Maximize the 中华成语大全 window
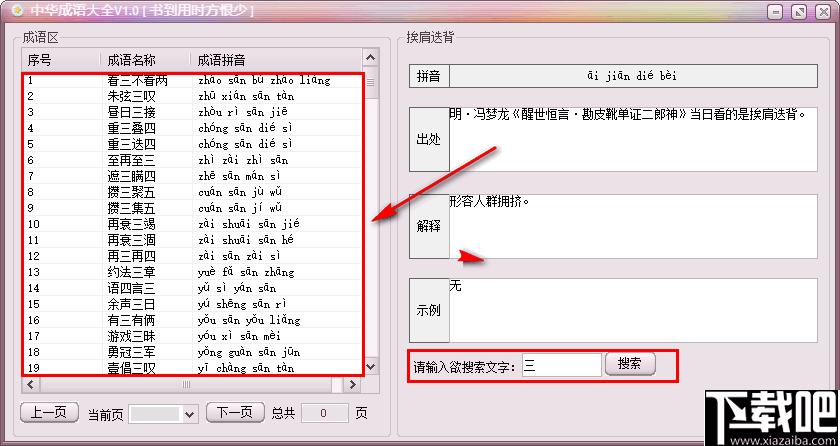The width and height of the screenshot is (840, 446). pyautogui.click(x=799, y=12)
